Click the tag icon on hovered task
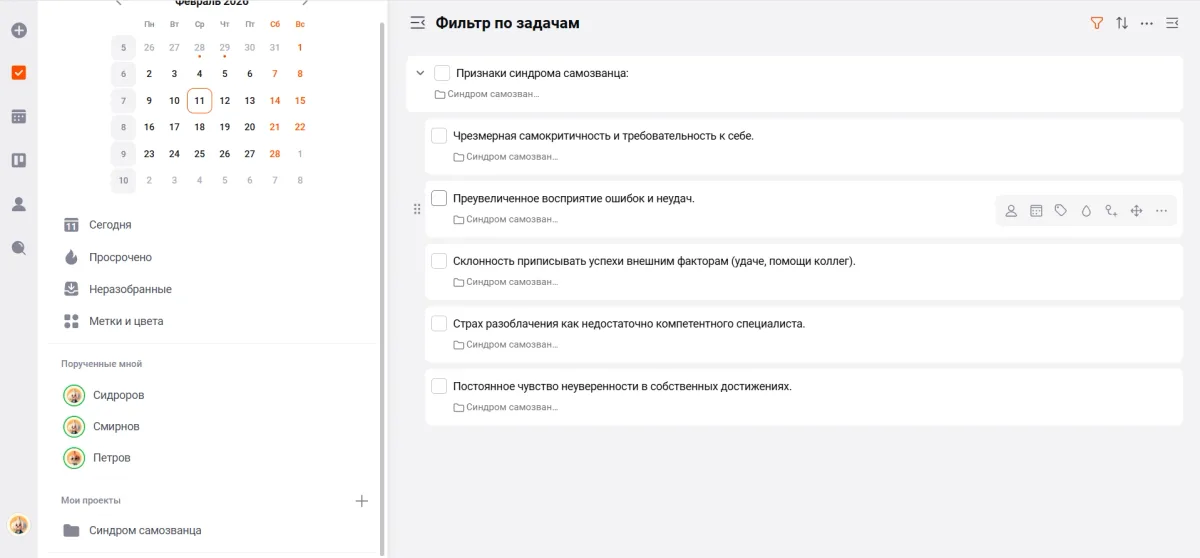Image resolution: width=1200 pixels, height=558 pixels. 1061,211
